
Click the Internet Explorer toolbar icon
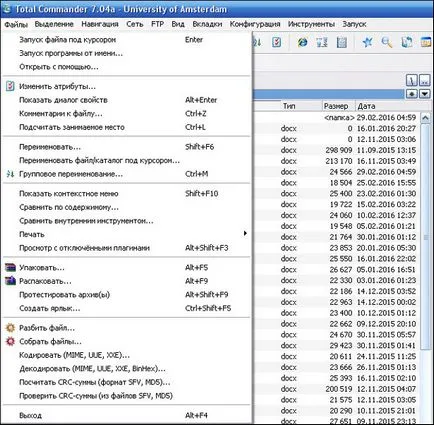pos(302,42)
